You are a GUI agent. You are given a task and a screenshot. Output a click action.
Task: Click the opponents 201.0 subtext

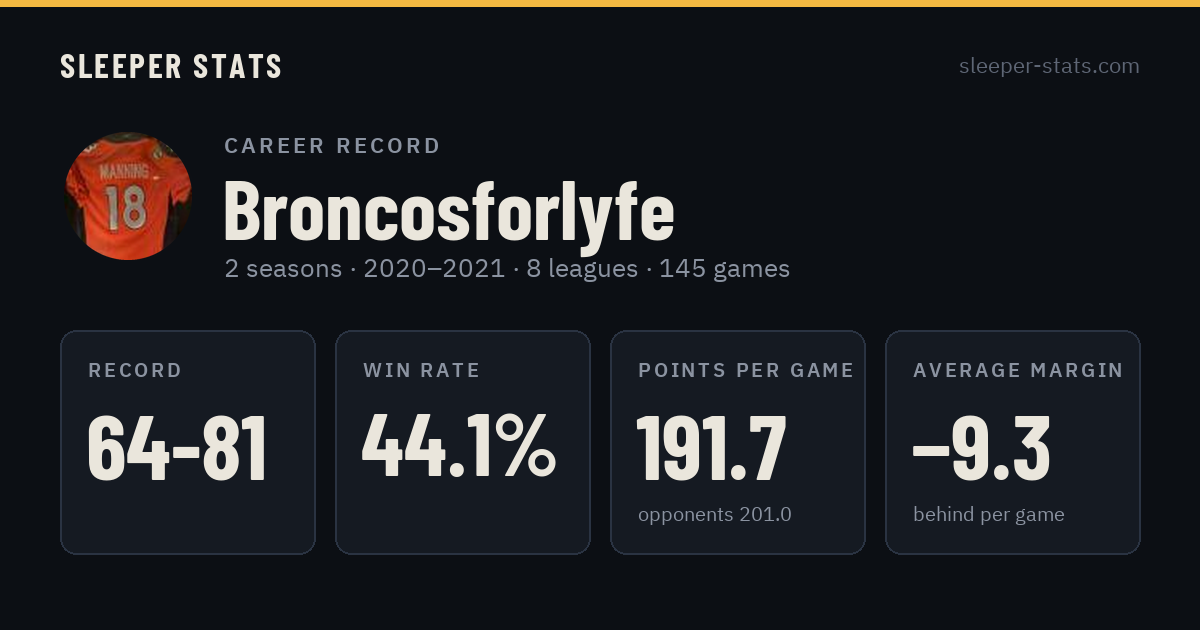tap(715, 515)
